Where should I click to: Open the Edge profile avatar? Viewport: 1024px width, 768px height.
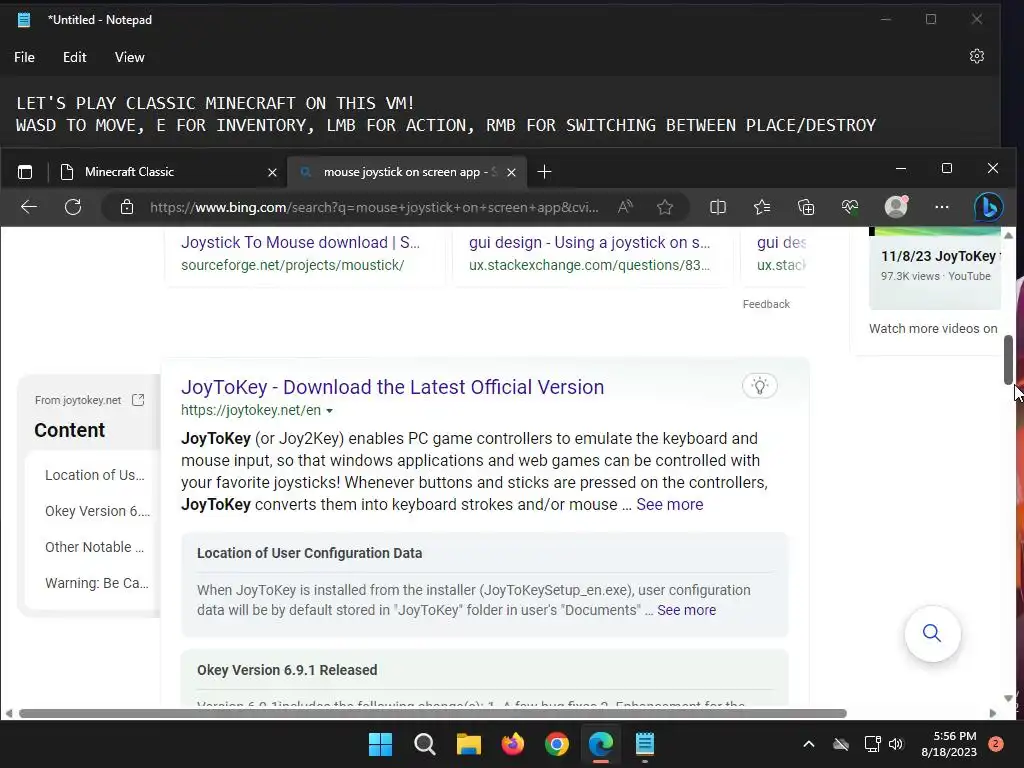(x=896, y=206)
